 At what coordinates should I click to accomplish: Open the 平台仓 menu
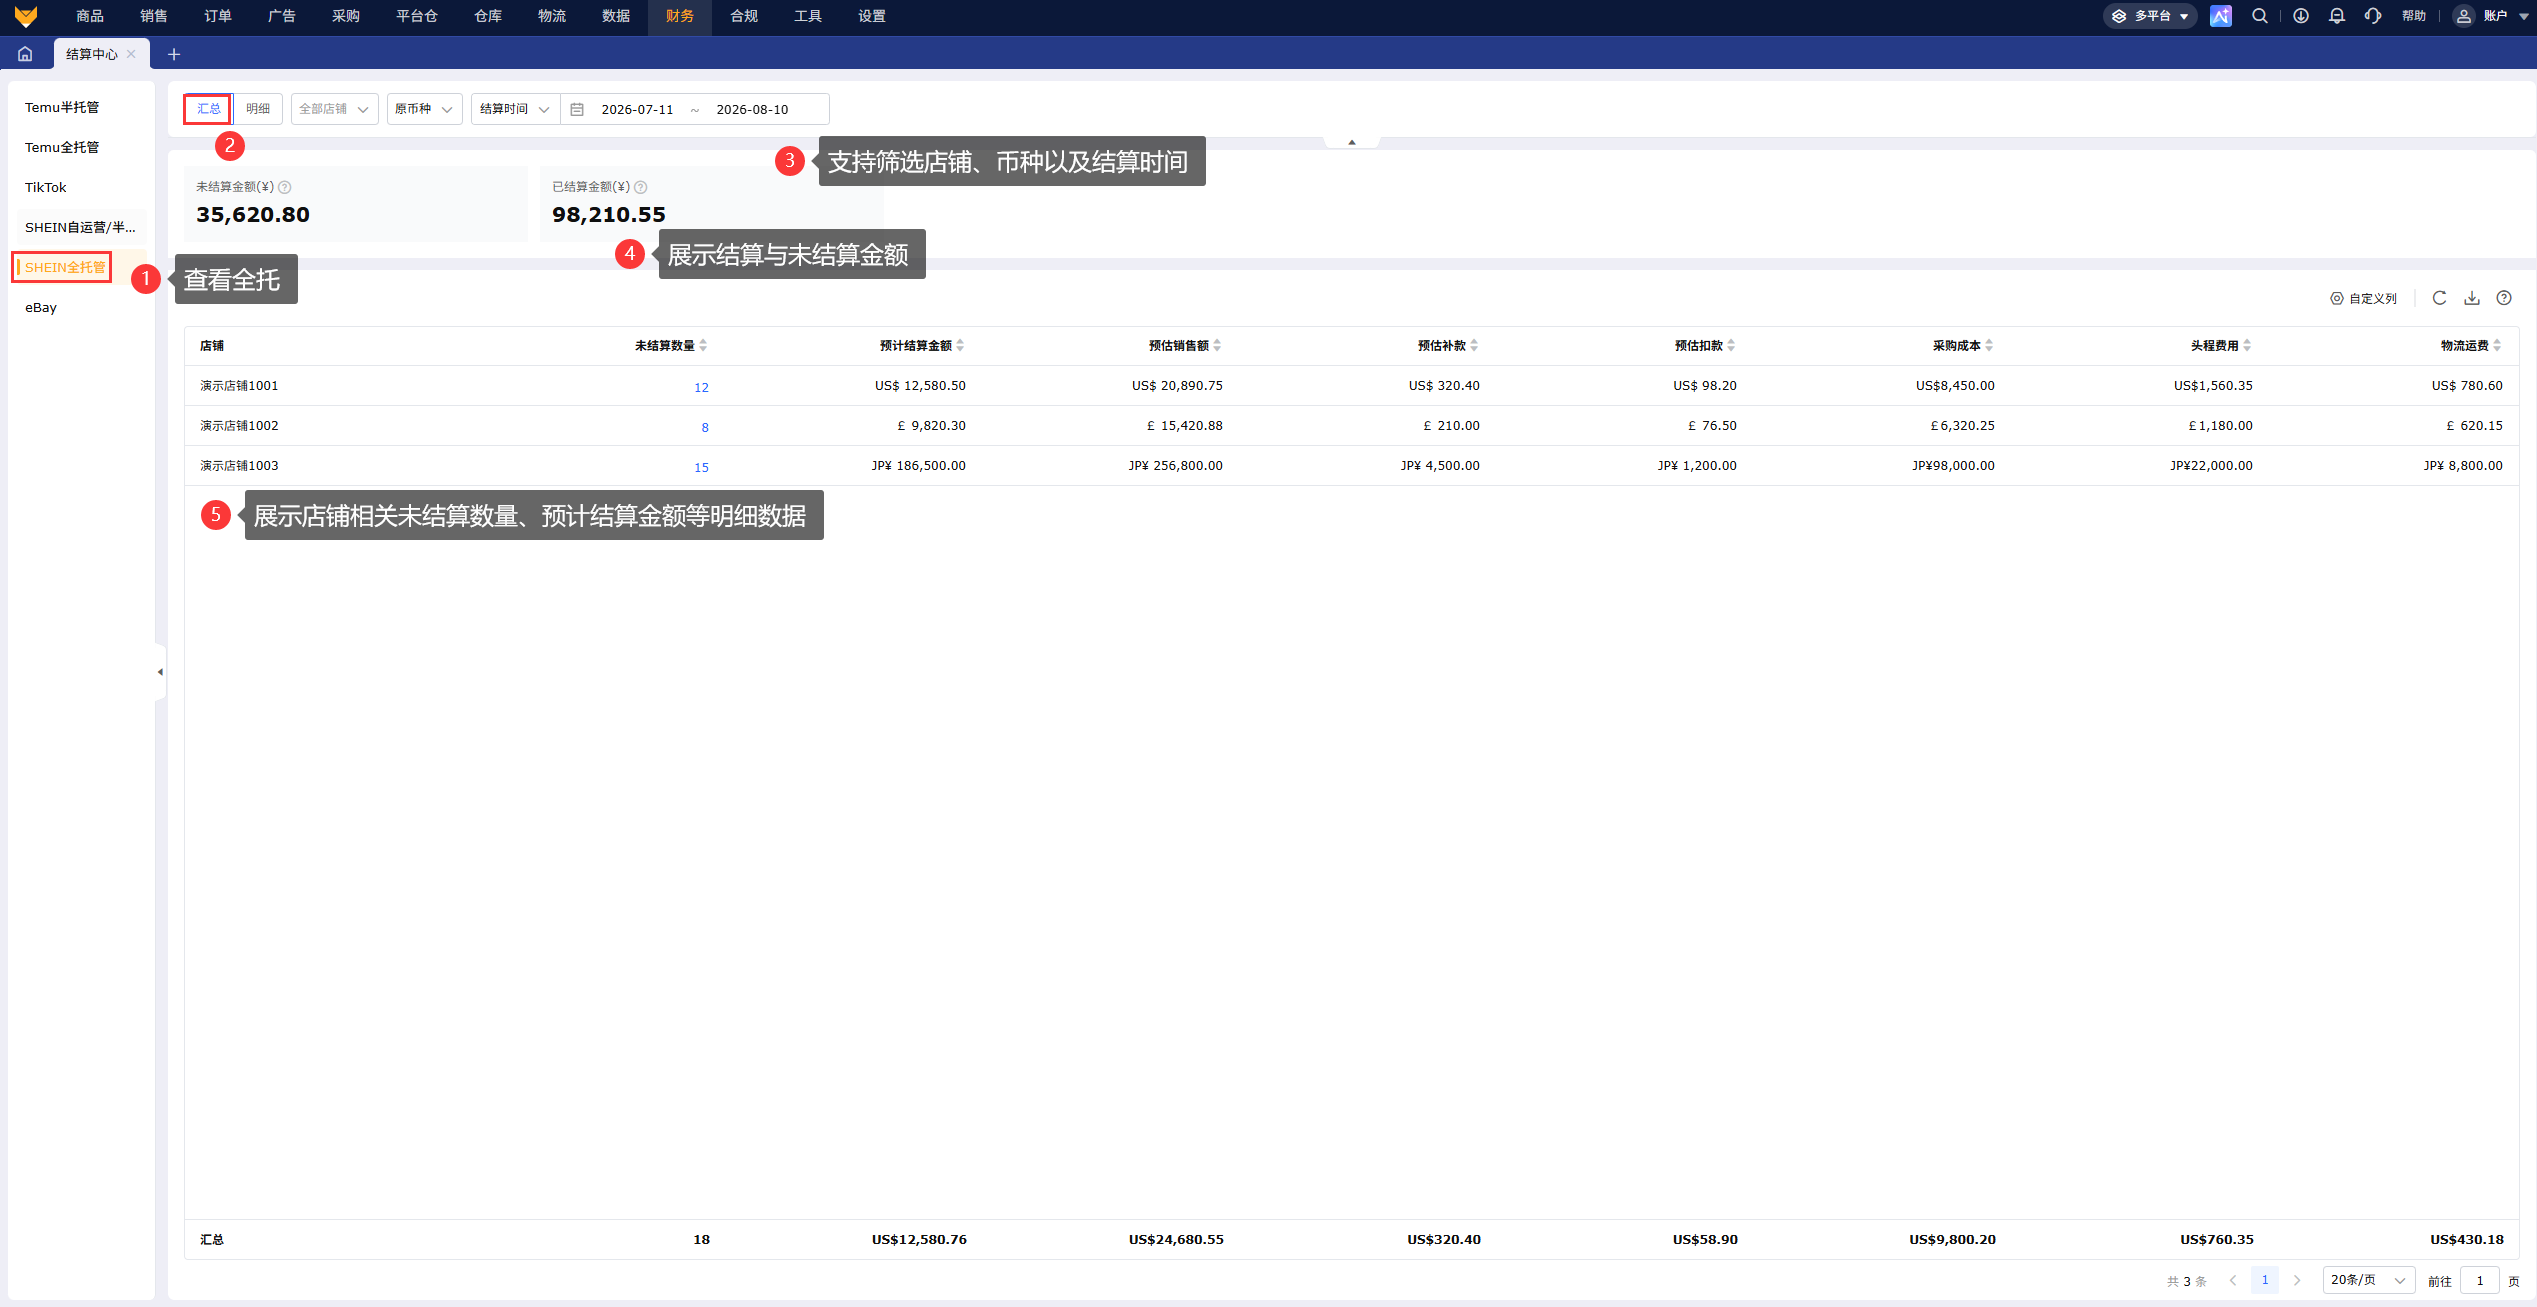tap(417, 16)
